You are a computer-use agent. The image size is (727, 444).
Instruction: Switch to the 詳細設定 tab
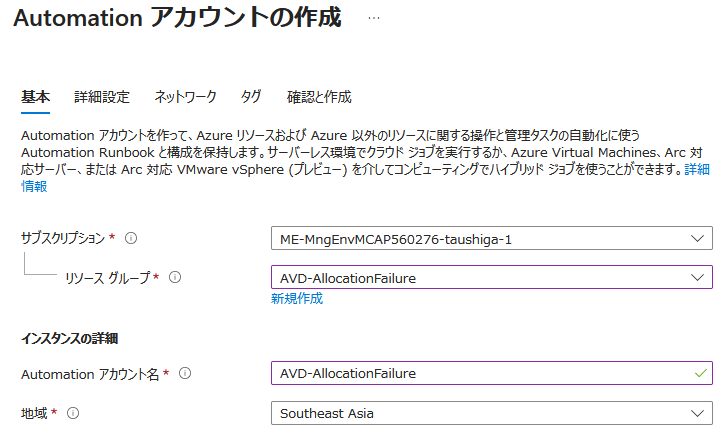(x=102, y=97)
